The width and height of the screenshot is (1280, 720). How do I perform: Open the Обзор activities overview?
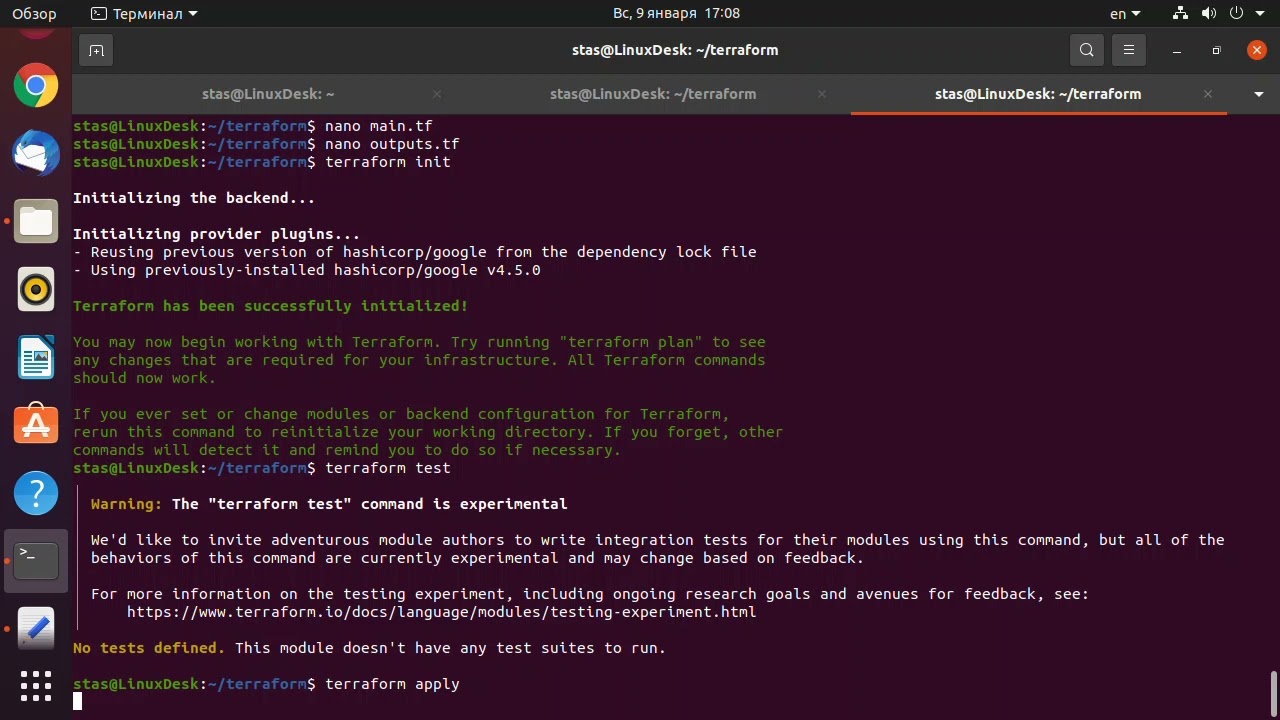34,14
